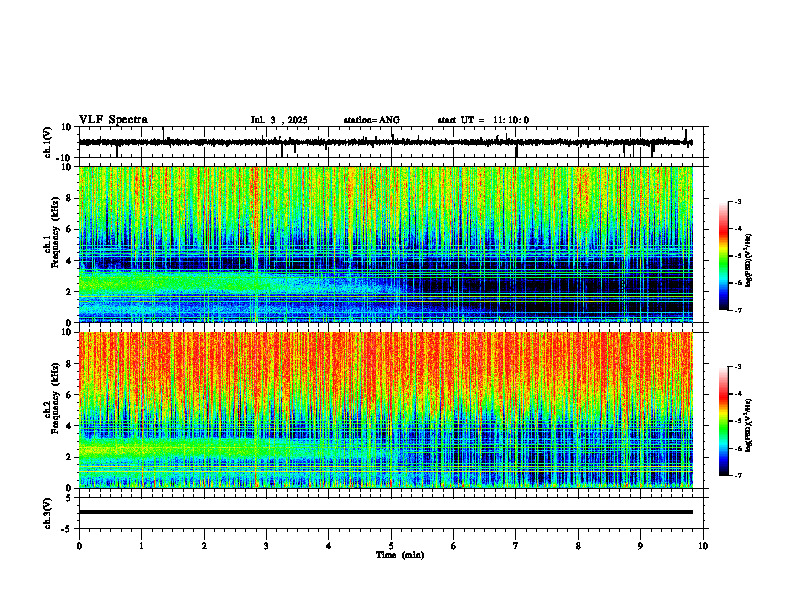This screenshot has width=792, height=612.
Task: Click the time-axis tick label "5"
Action: coord(391,546)
